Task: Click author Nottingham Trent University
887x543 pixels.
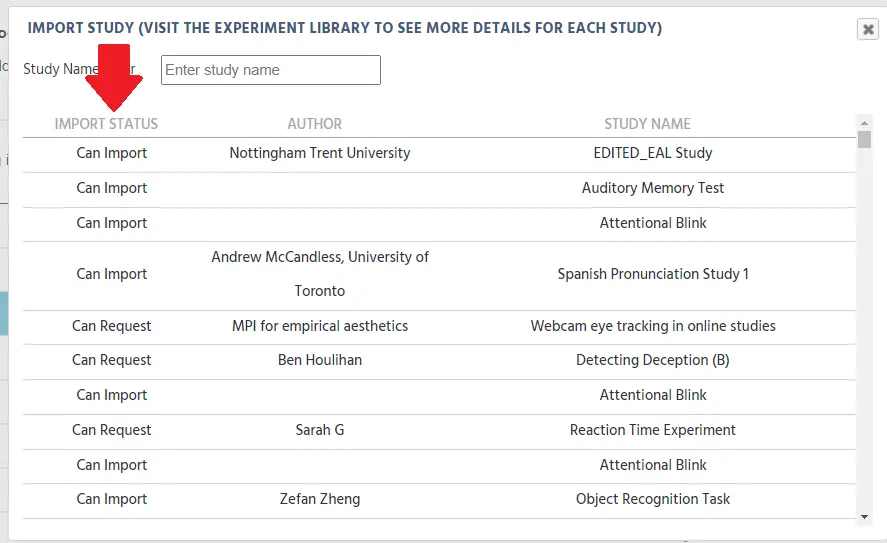Action: (x=320, y=153)
